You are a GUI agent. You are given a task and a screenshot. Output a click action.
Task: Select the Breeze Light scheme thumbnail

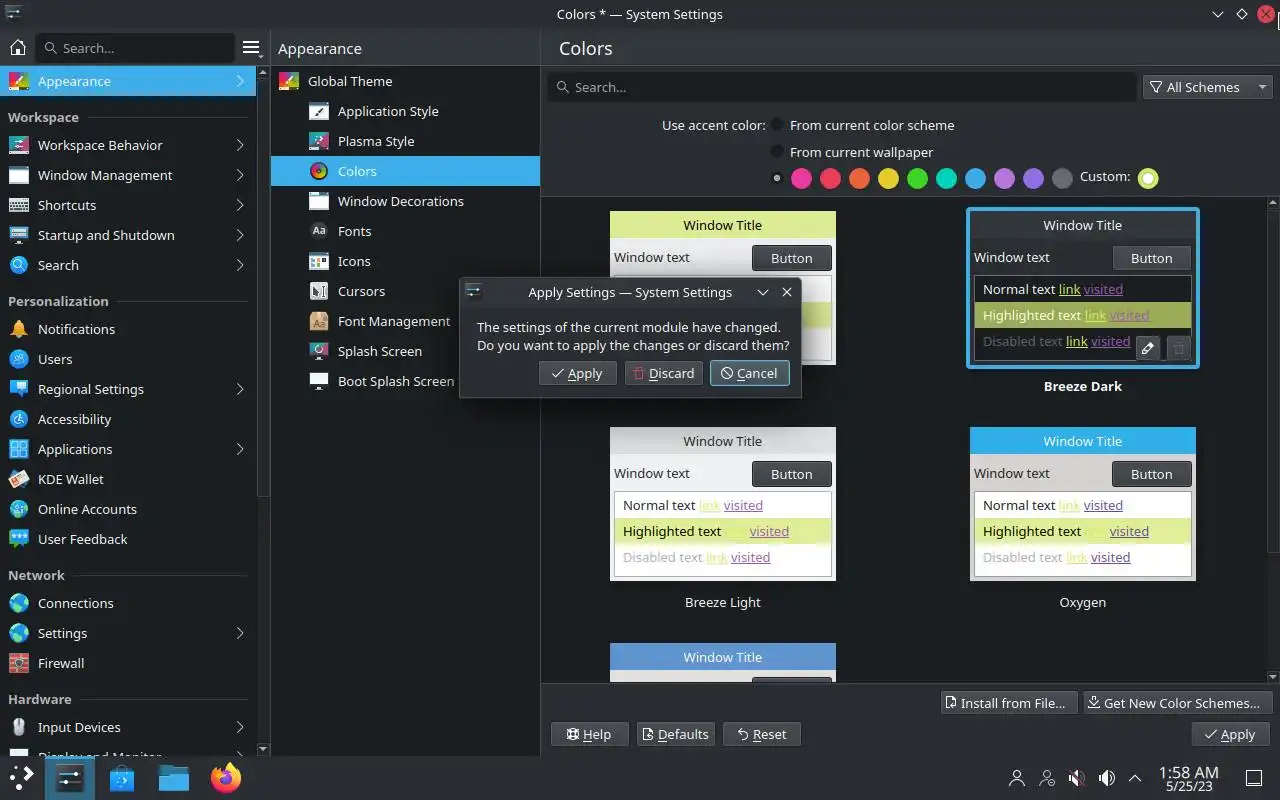click(723, 504)
